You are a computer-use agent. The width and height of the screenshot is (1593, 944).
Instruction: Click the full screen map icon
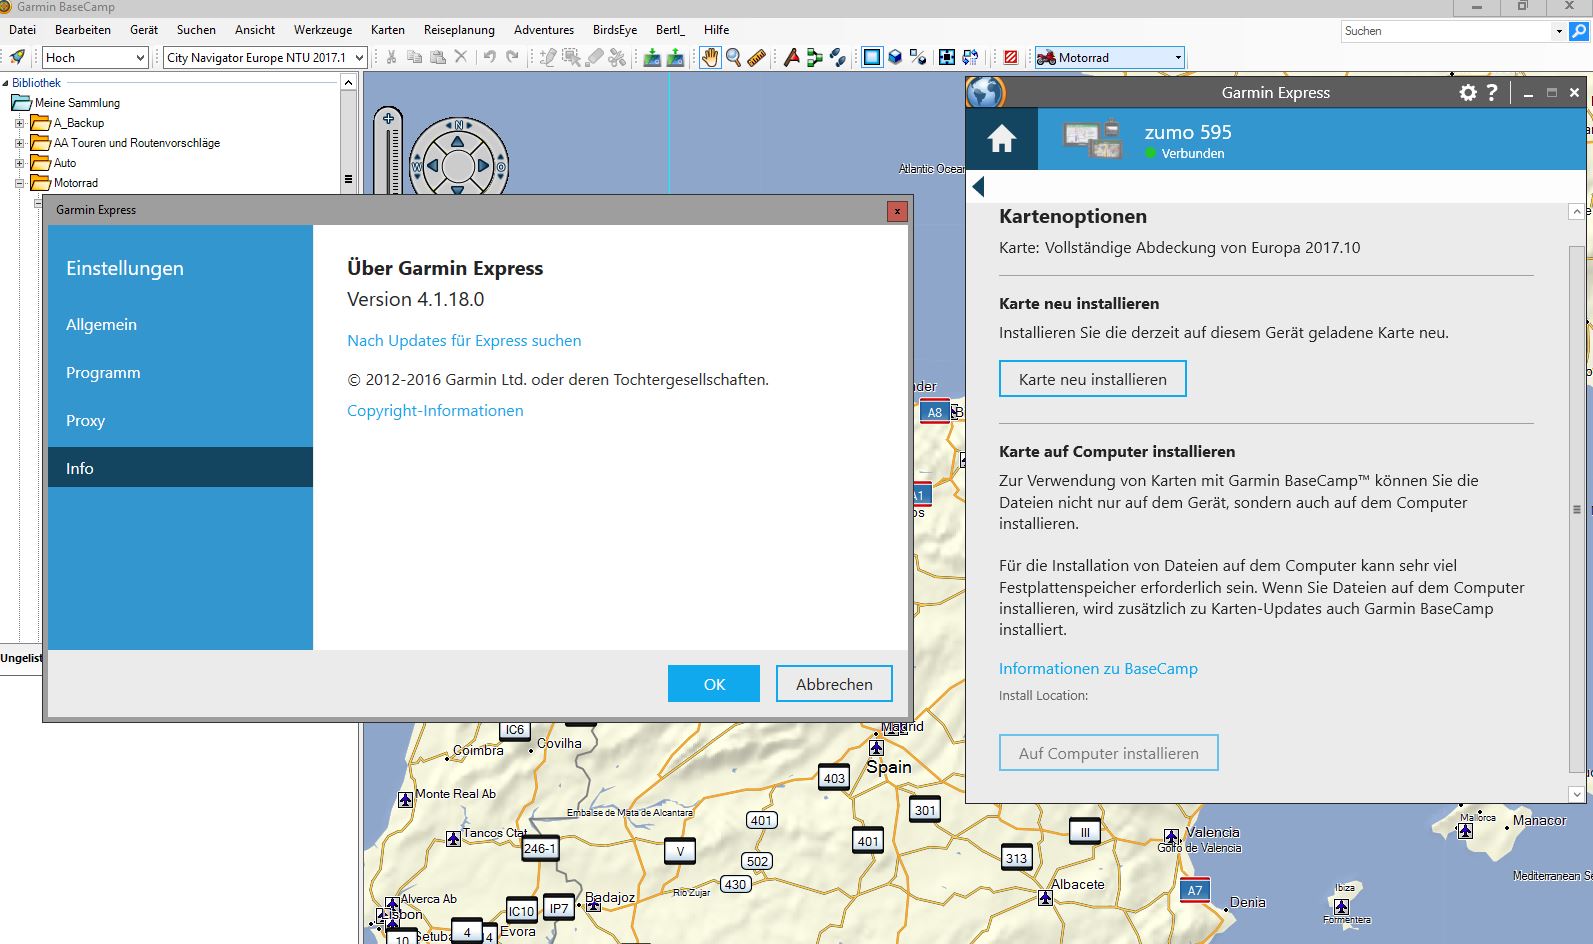coord(947,57)
